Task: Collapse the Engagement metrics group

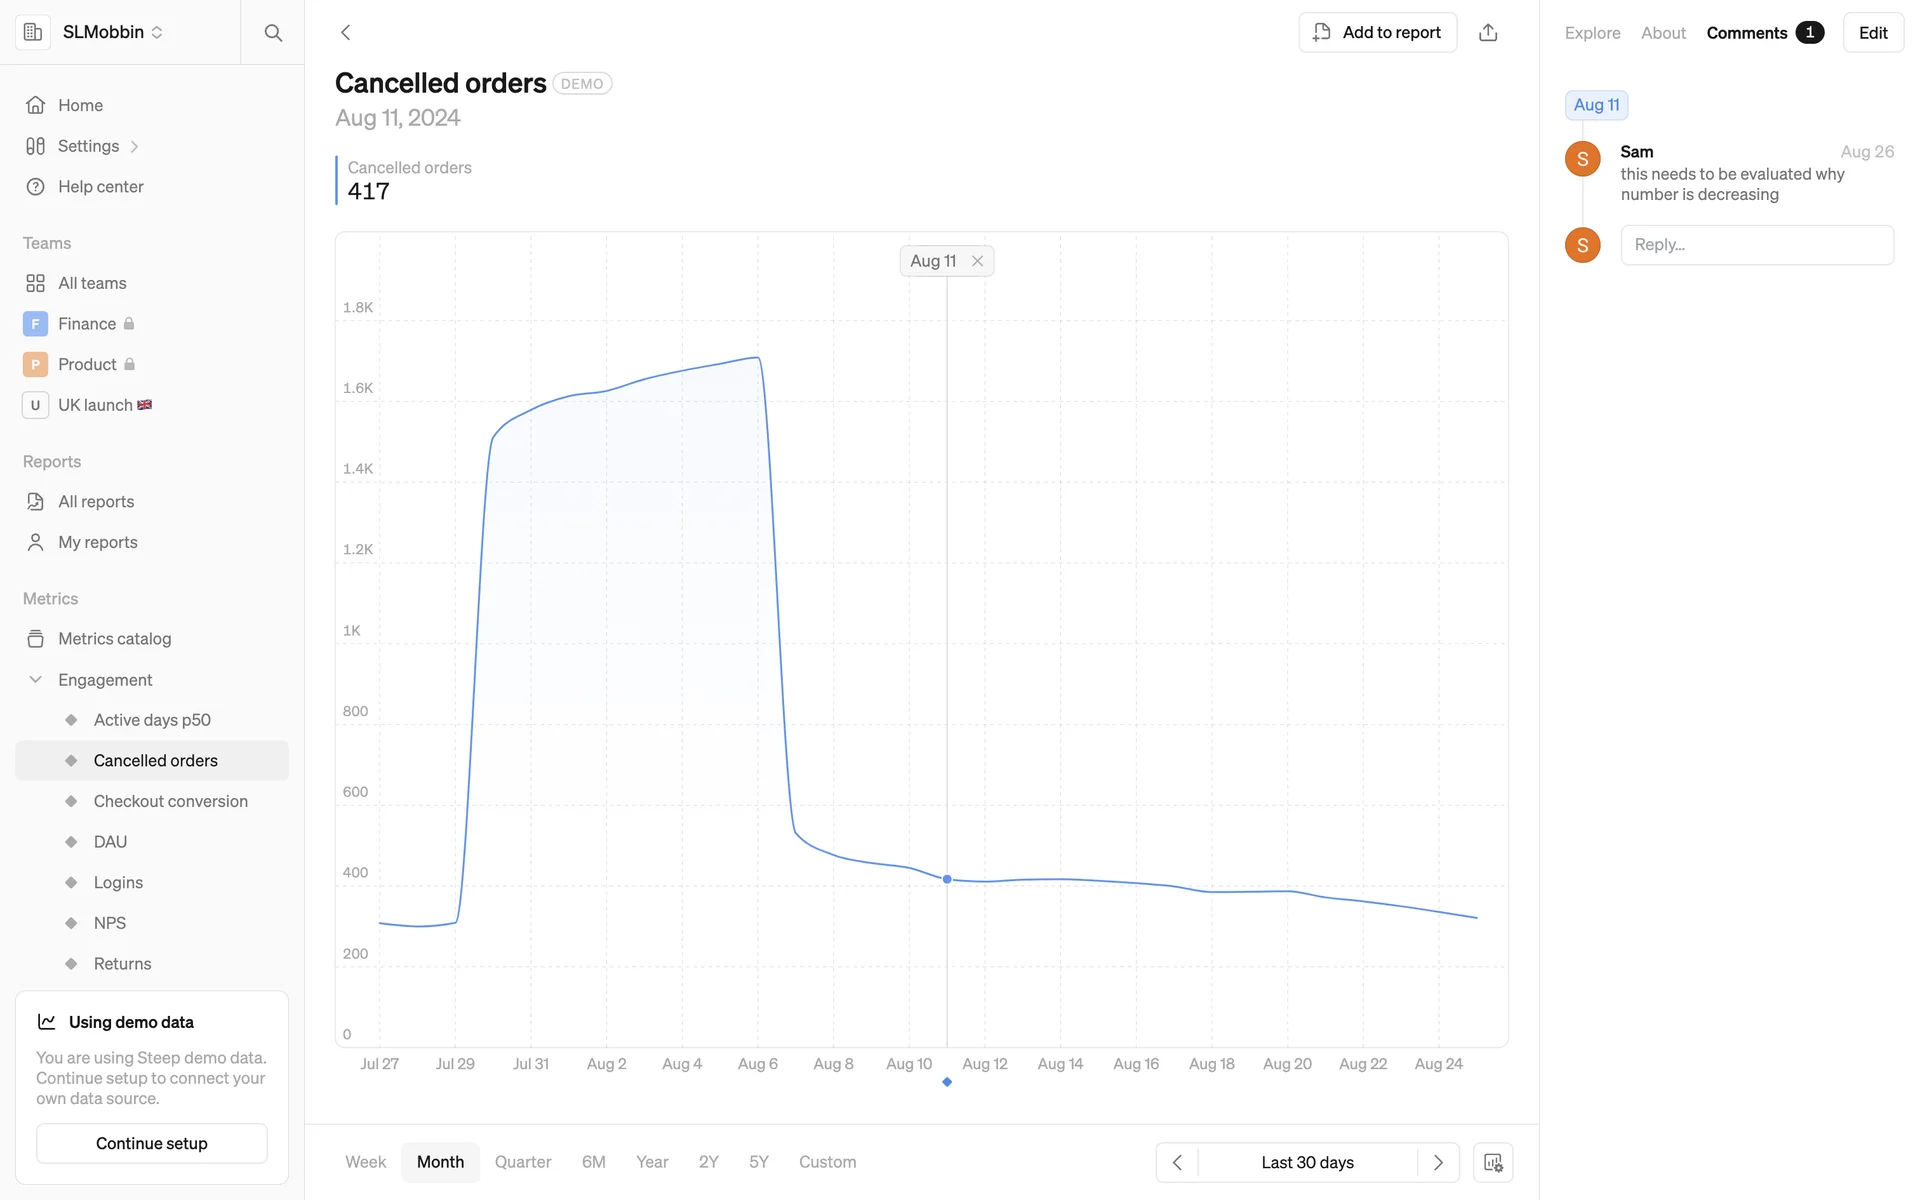Action: pyautogui.click(x=36, y=680)
